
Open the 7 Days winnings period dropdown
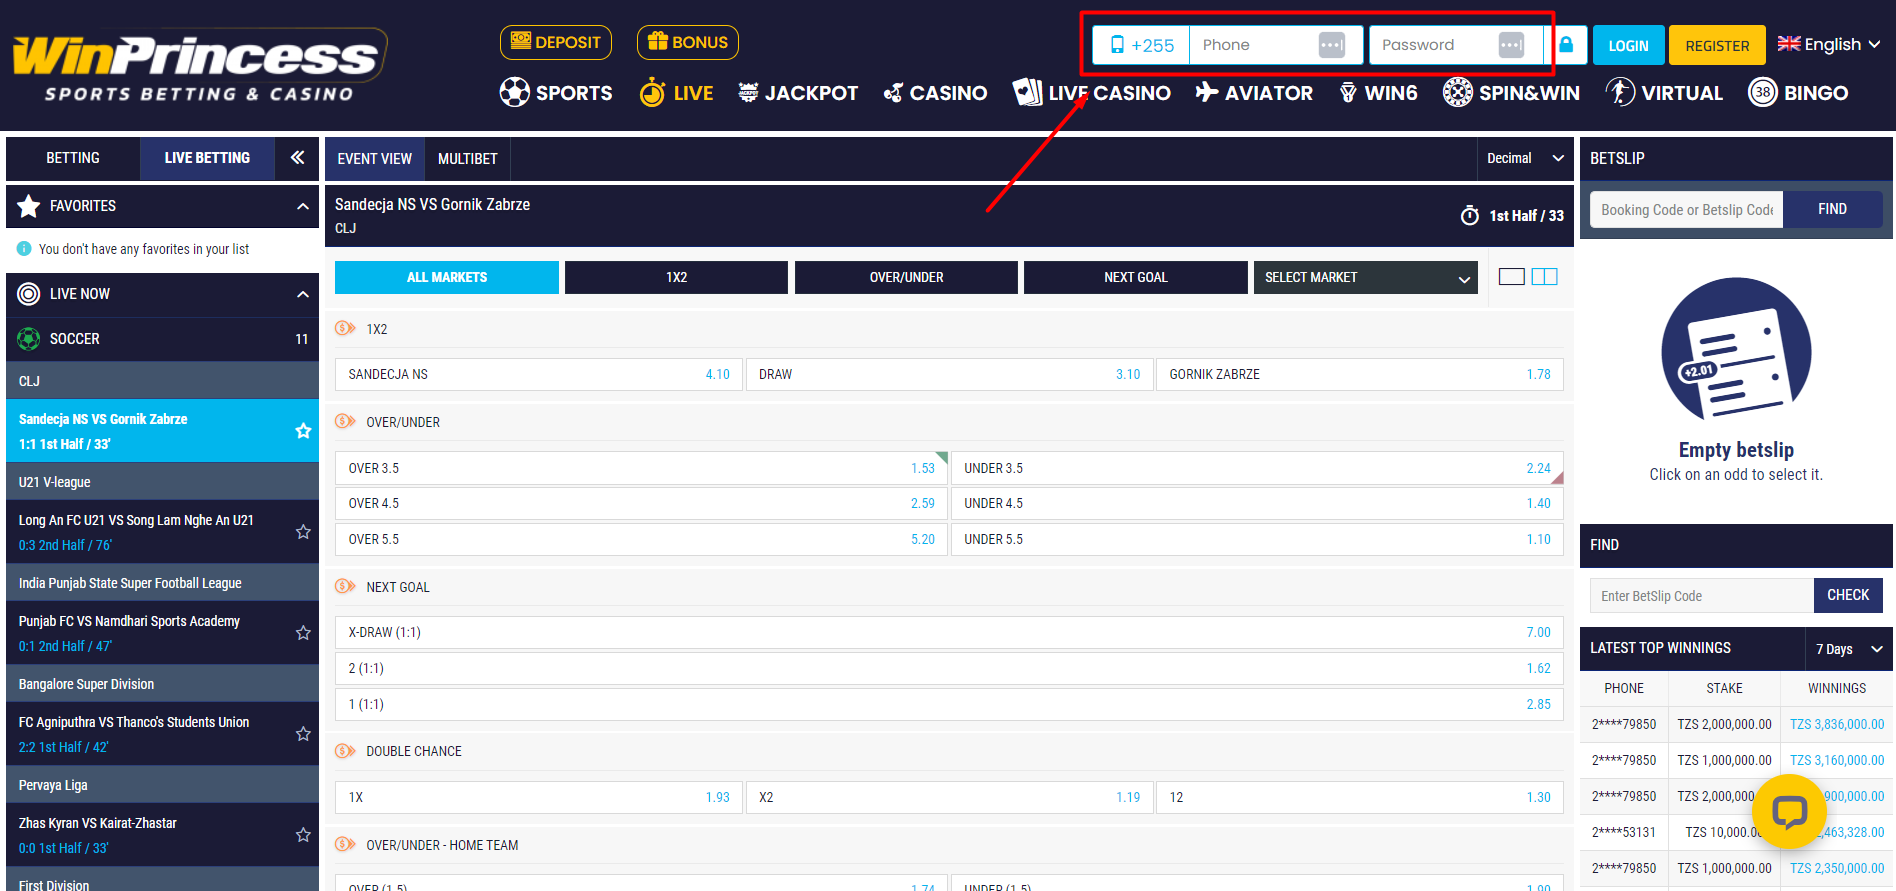(1849, 649)
